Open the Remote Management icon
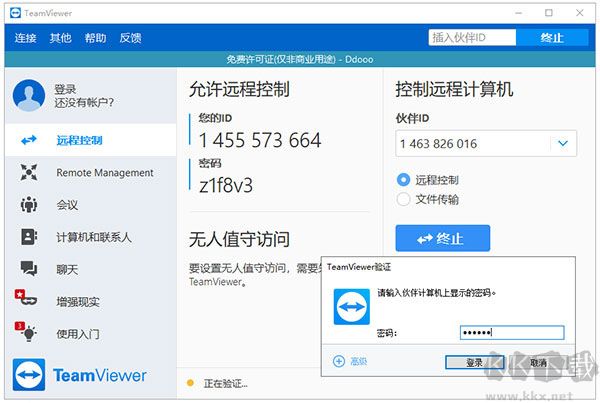Image resolution: width=600 pixels, height=403 pixels. point(29,172)
